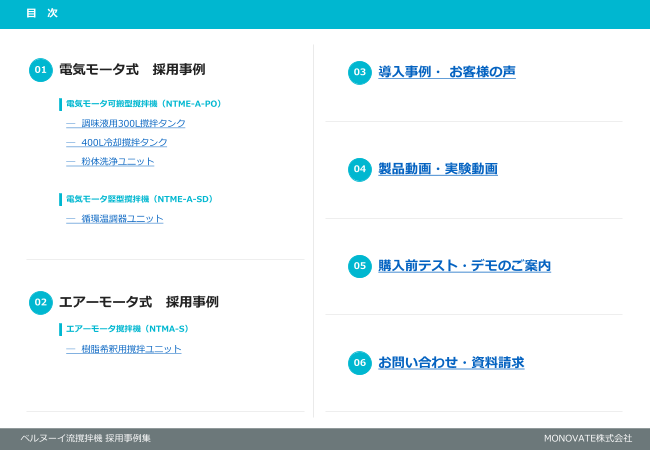Open the 循環温調器ユニット link

point(115,218)
